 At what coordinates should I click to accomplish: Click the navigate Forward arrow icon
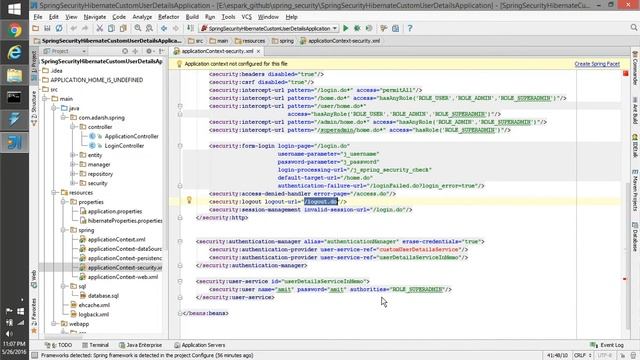176,28
